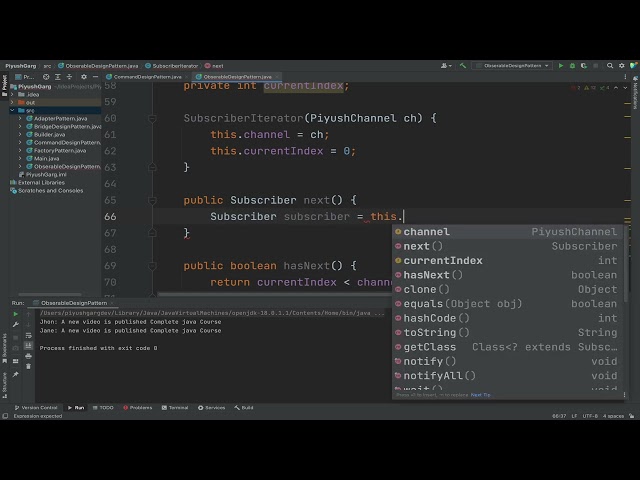
Task: Build project with the hammer icon
Action: (463, 66)
